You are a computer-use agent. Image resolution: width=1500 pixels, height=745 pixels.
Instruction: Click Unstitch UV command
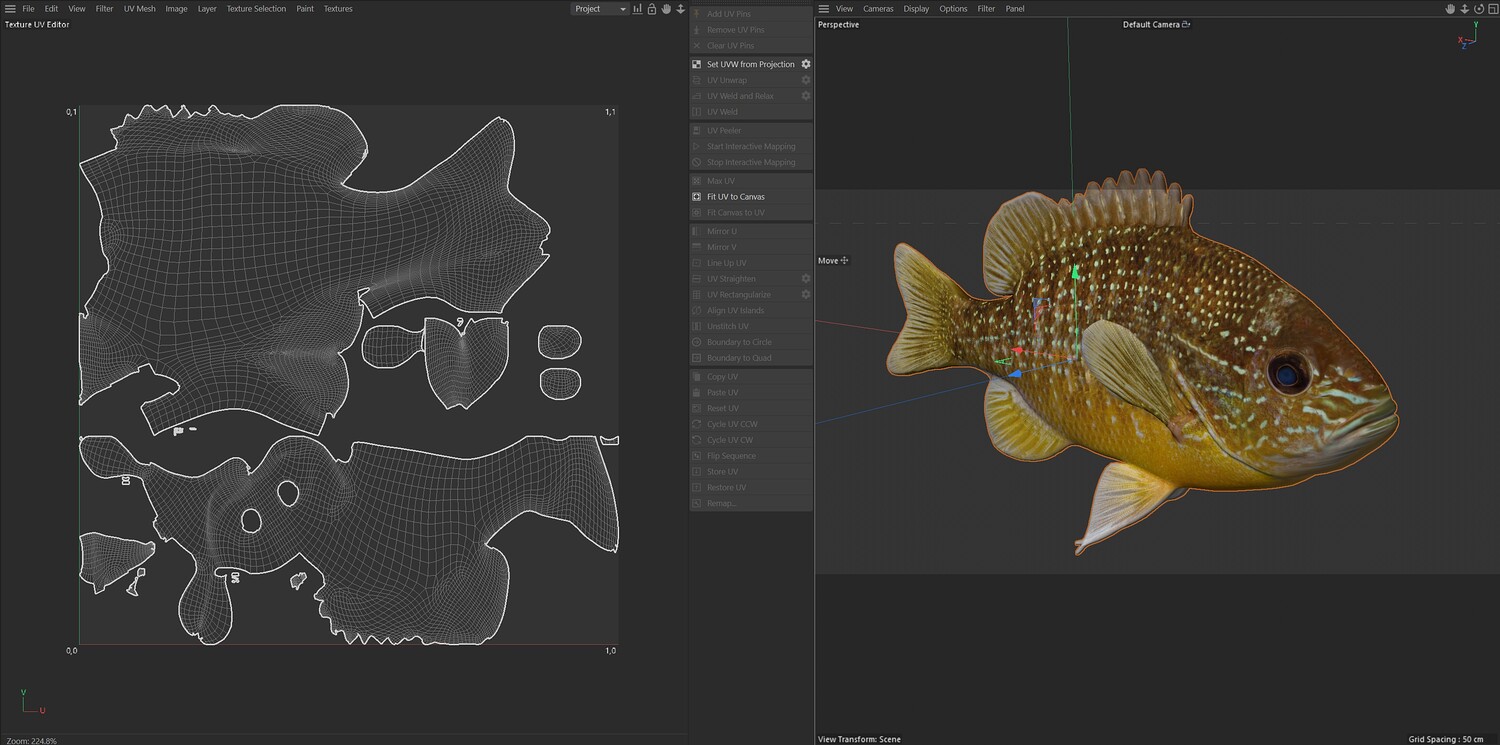(750, 326)
